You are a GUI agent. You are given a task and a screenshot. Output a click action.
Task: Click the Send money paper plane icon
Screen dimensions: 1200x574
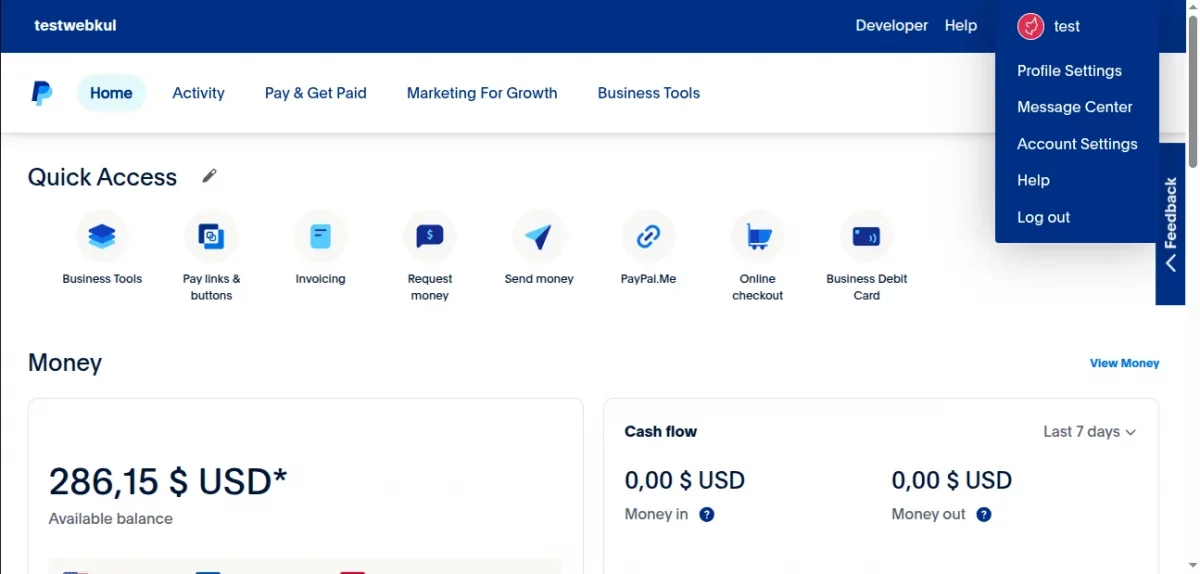tap(539, 237)
